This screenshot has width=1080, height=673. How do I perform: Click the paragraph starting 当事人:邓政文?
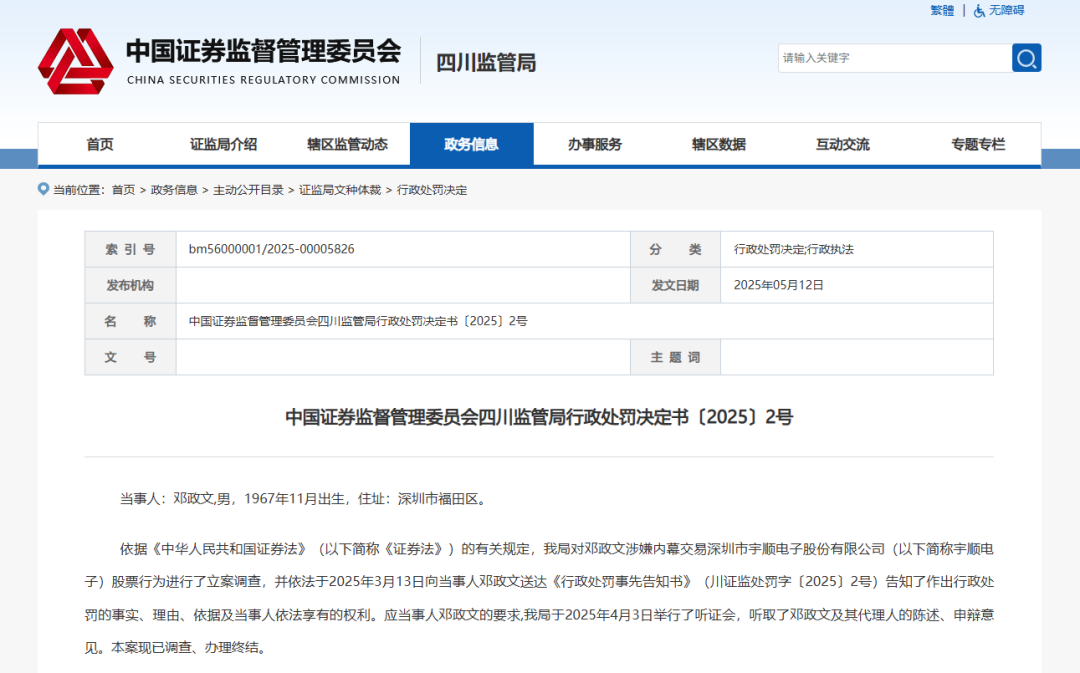305,499
